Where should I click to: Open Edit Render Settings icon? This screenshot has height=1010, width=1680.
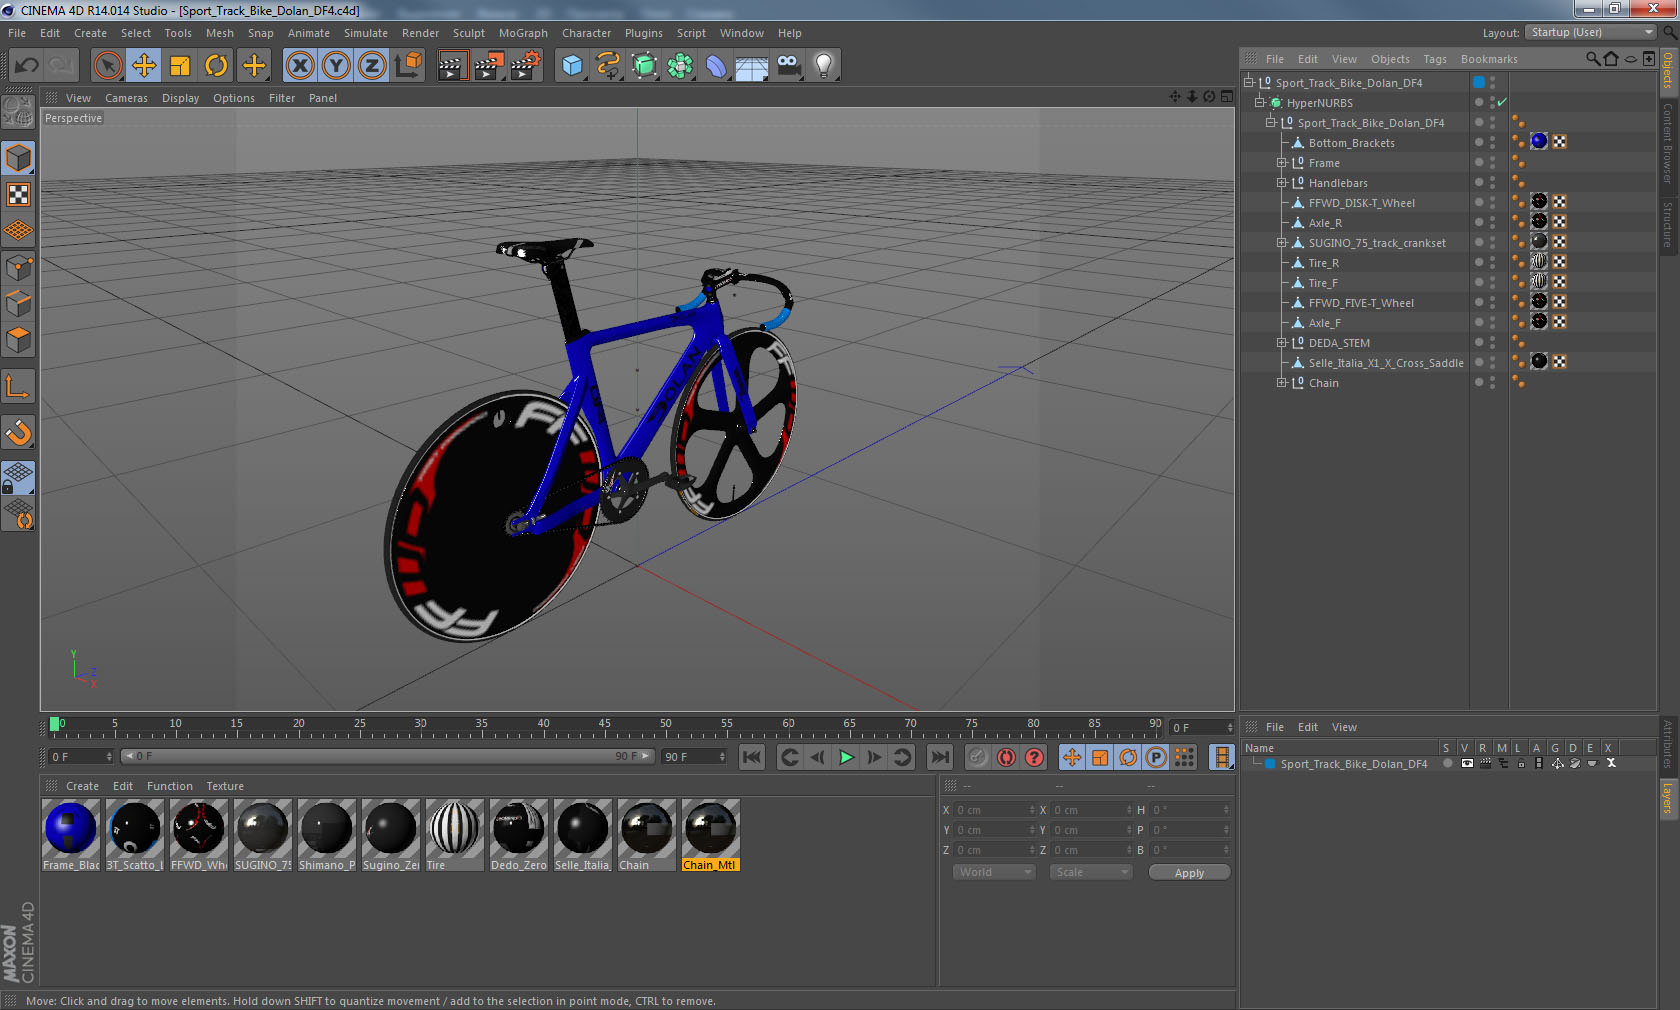[526, 66]
